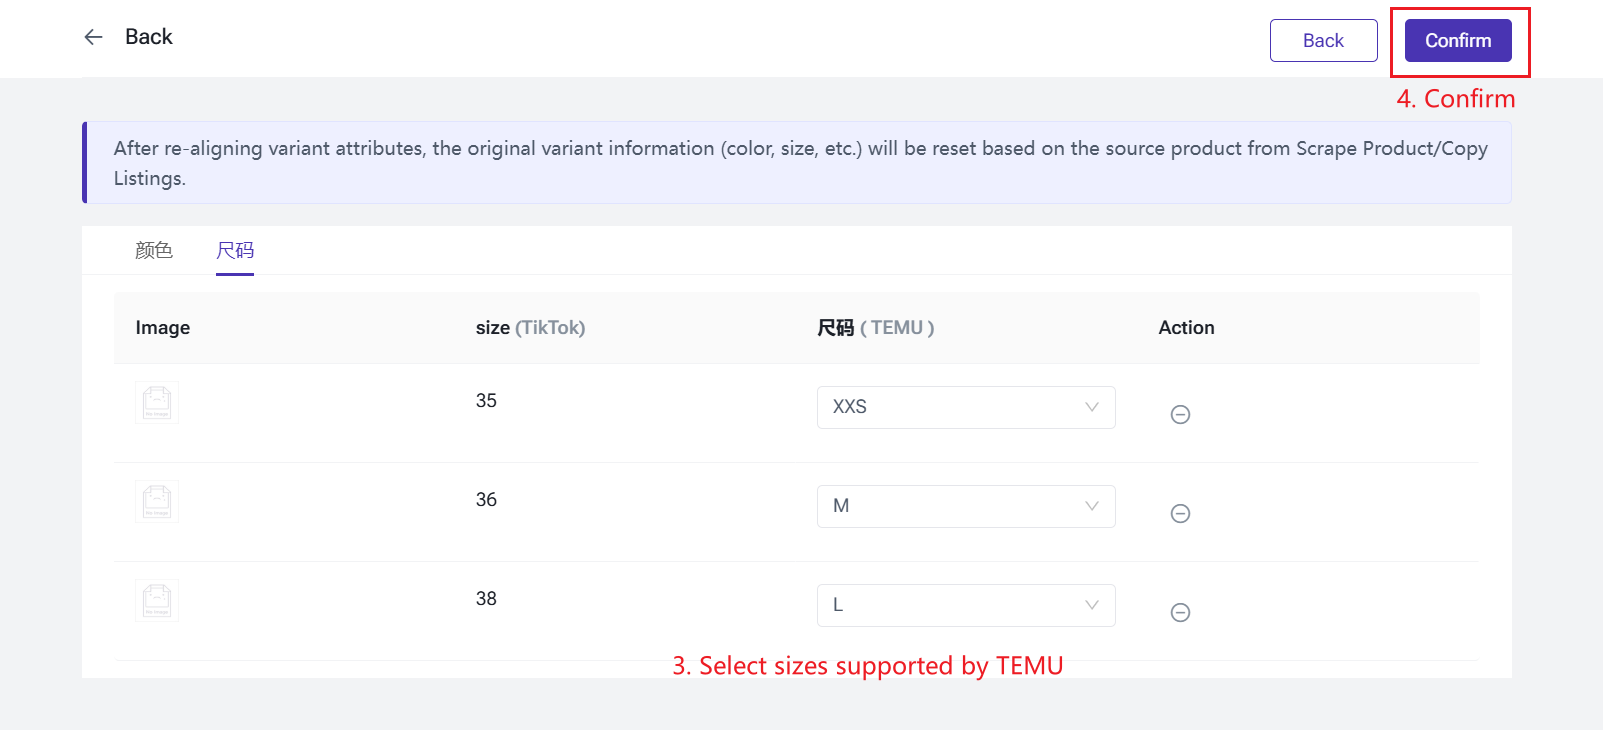The width and height of the screenshot is (1603, 730).
Task: Open the L size dropdown
Action: coord(965,605)
